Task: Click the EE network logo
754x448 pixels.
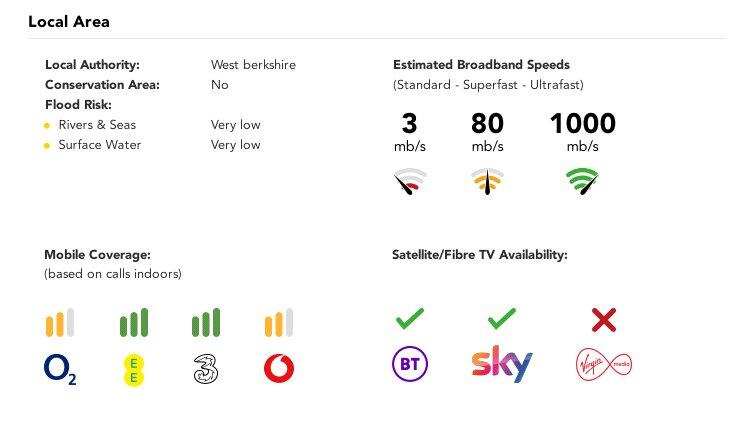Action: (x=133, y=369)
